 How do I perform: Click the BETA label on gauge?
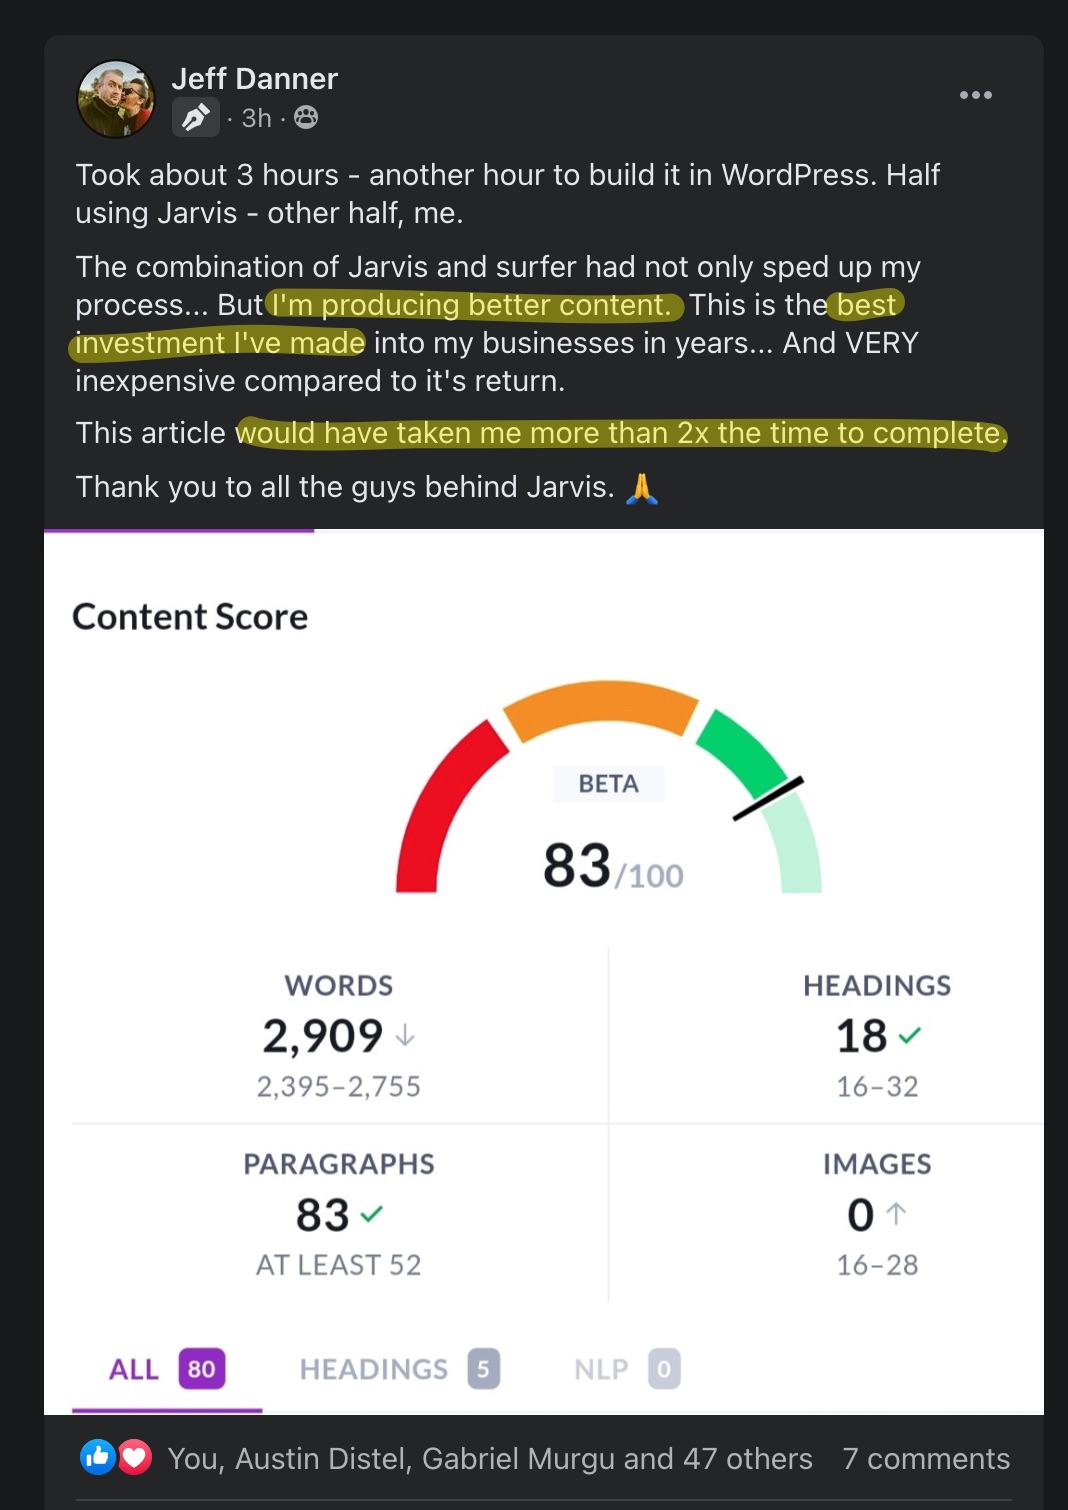click(x=608, y=783)
